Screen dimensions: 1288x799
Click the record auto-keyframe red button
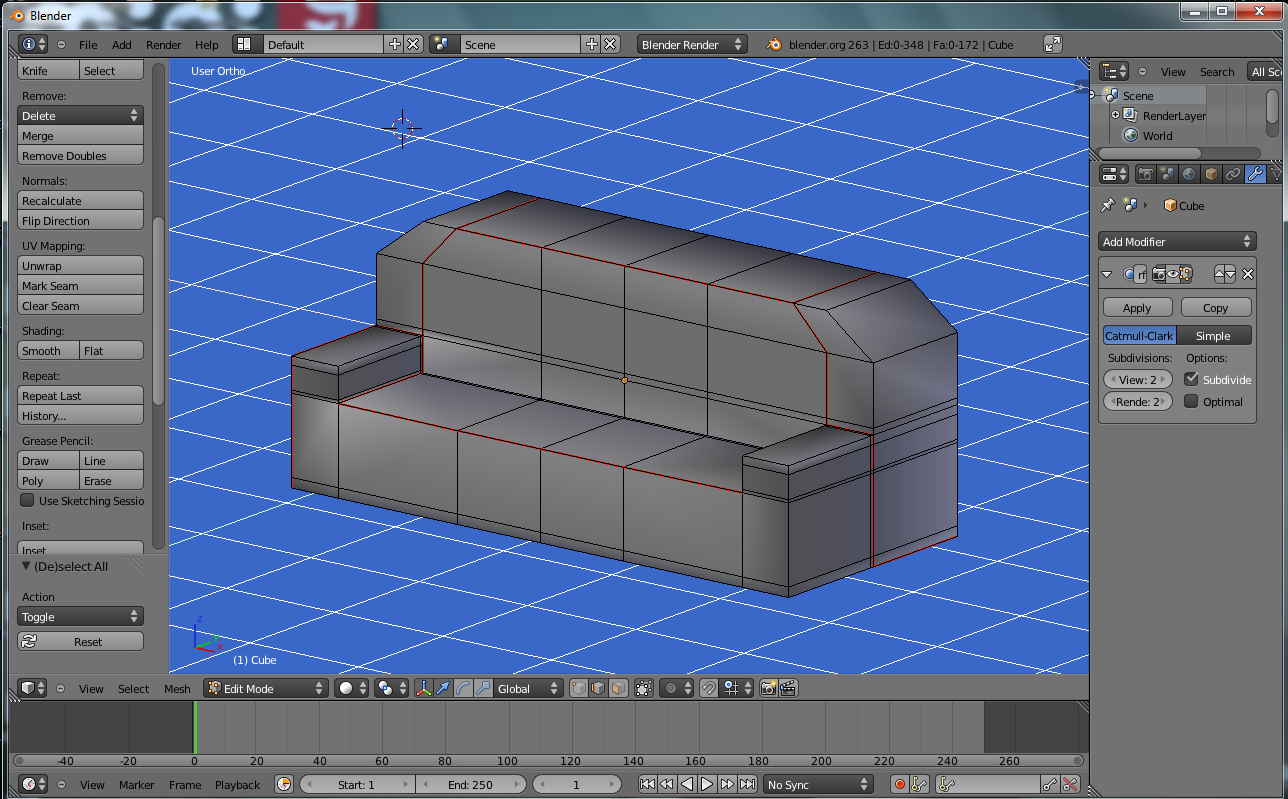[x=899, y=785]
